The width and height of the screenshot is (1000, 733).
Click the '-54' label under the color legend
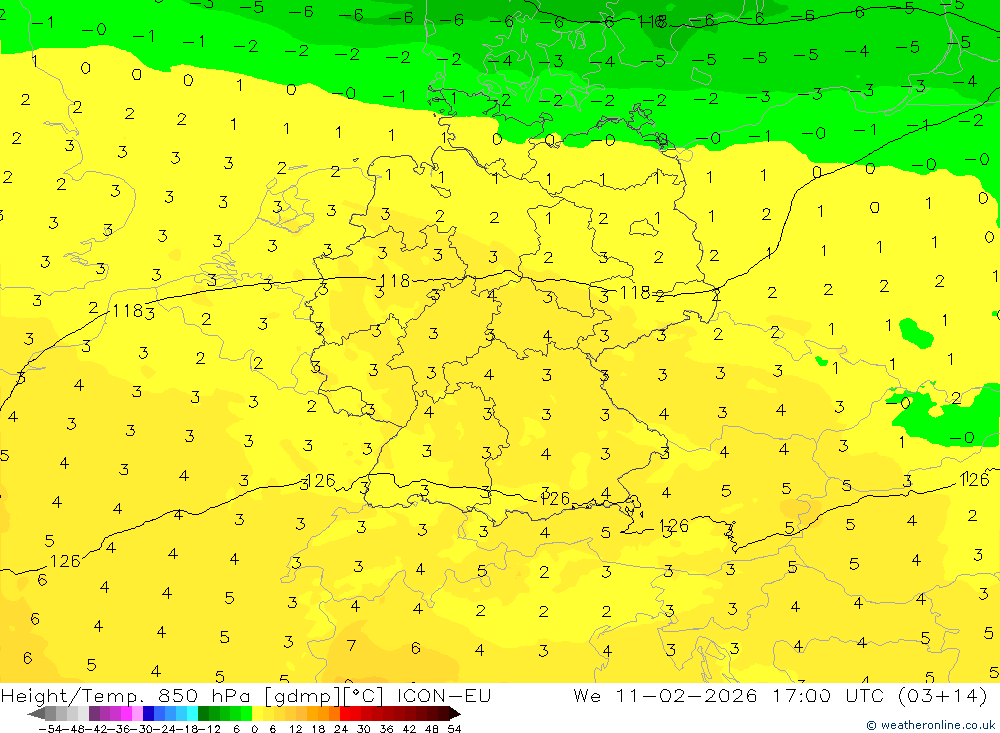[x=50, y=729]
